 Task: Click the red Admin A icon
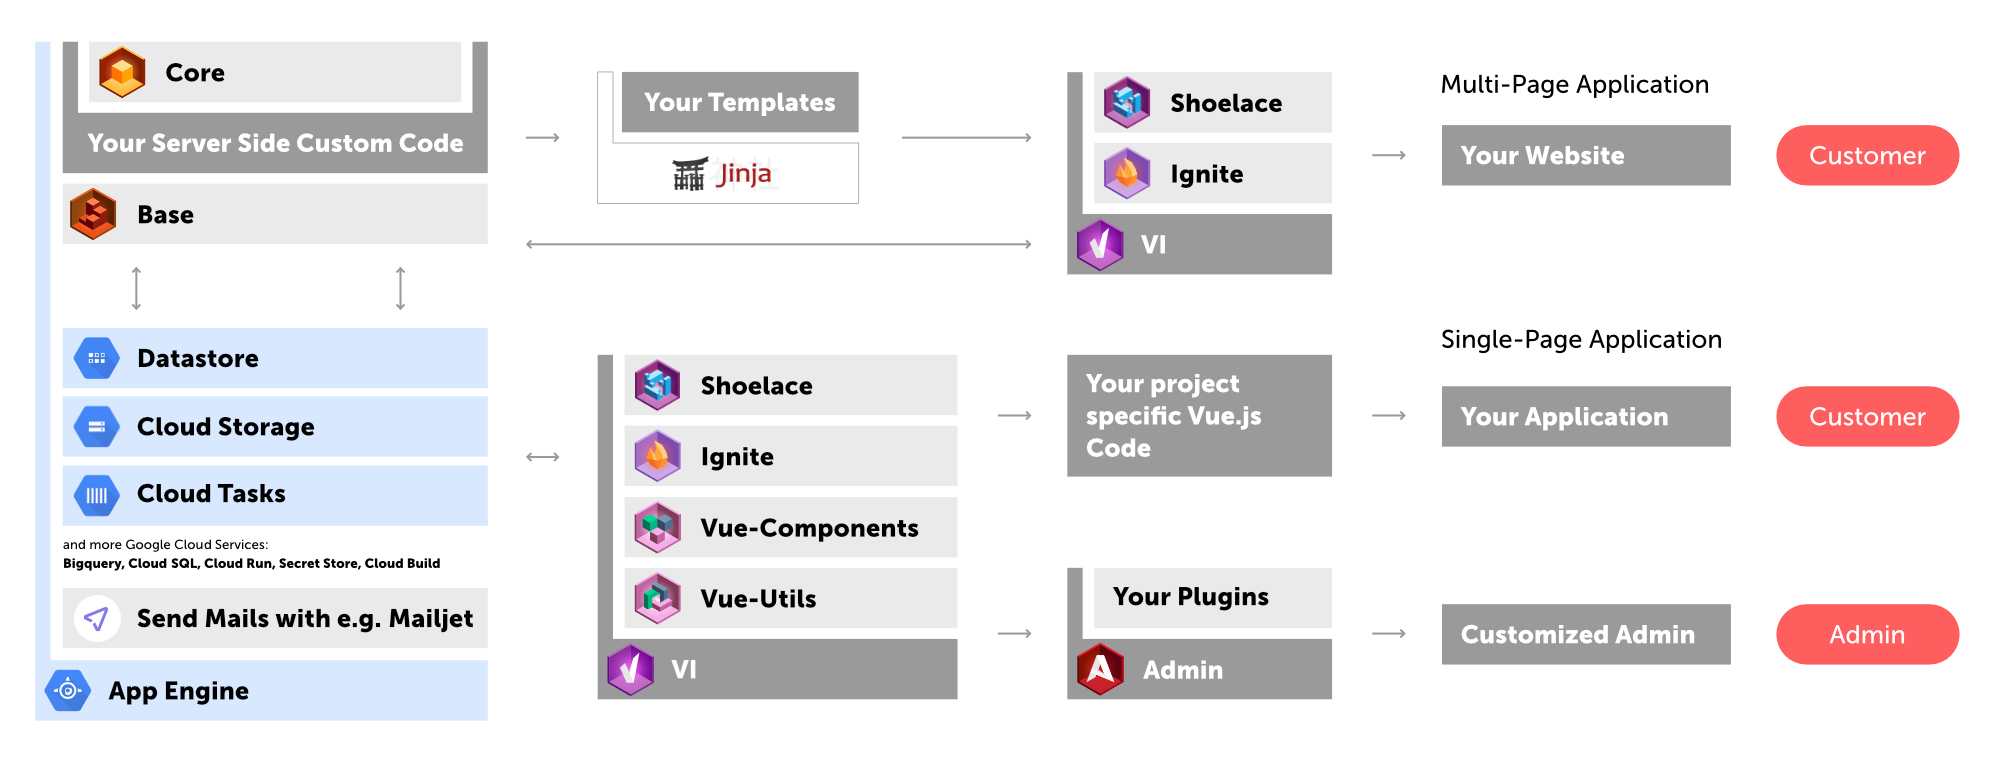[1100, 669]
